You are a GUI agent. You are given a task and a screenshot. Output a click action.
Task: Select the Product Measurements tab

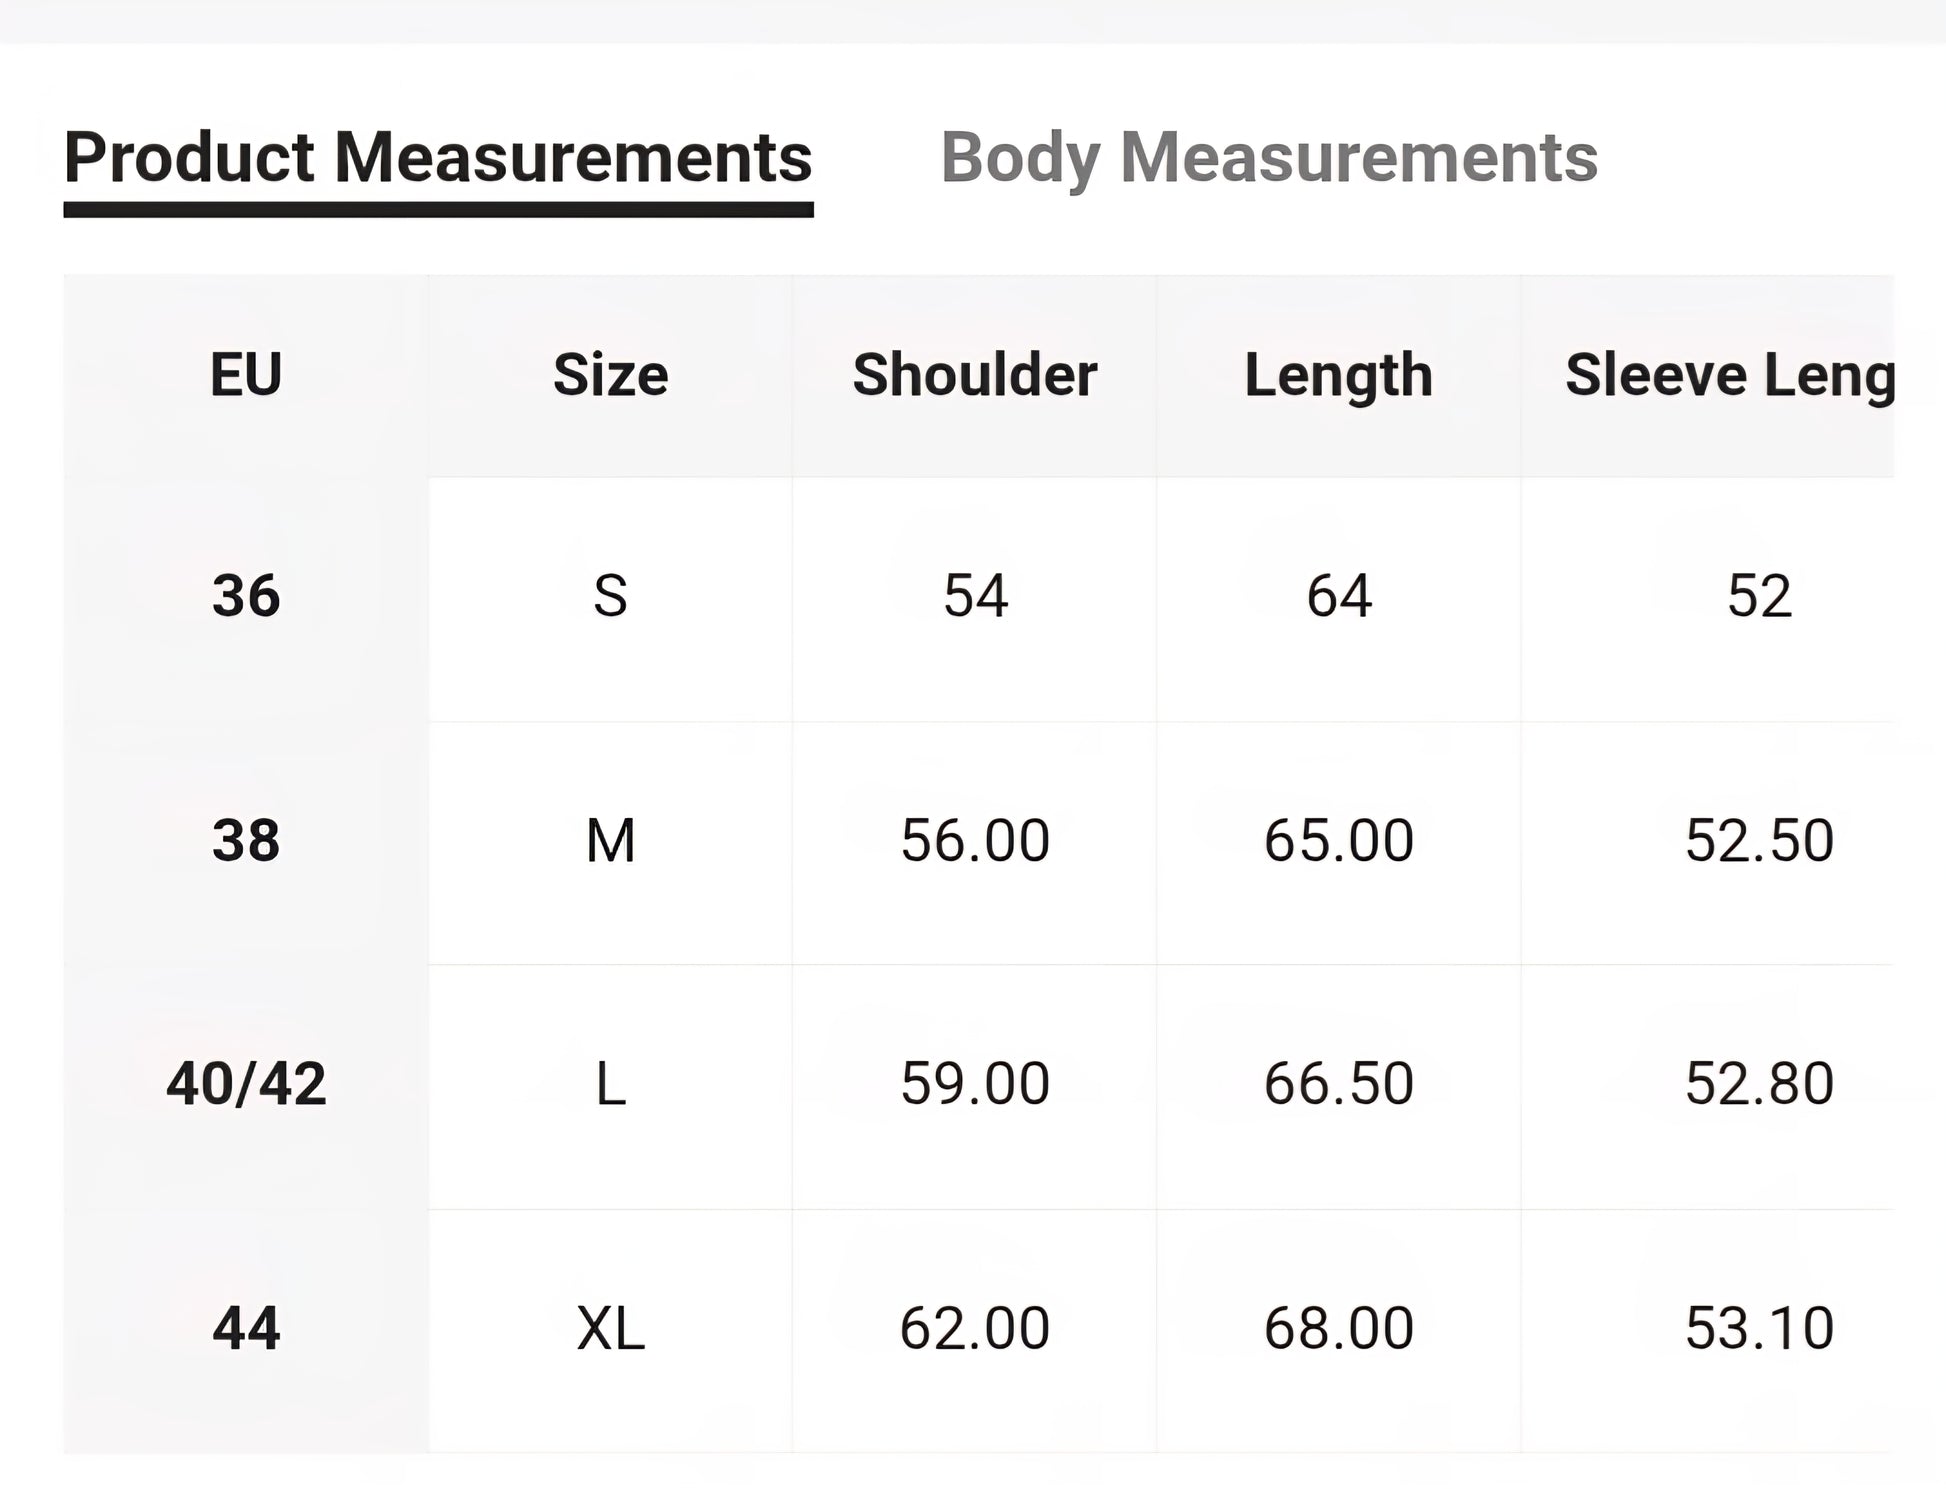438,158
